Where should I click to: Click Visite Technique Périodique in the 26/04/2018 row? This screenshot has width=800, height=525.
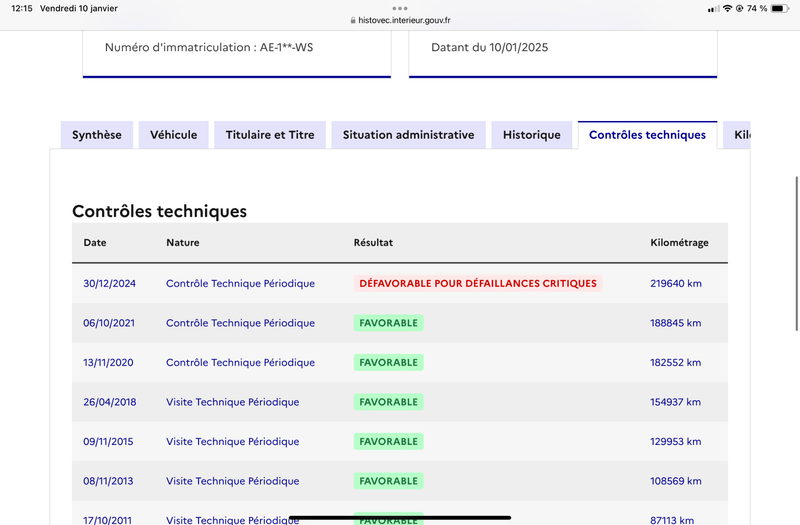233,402
